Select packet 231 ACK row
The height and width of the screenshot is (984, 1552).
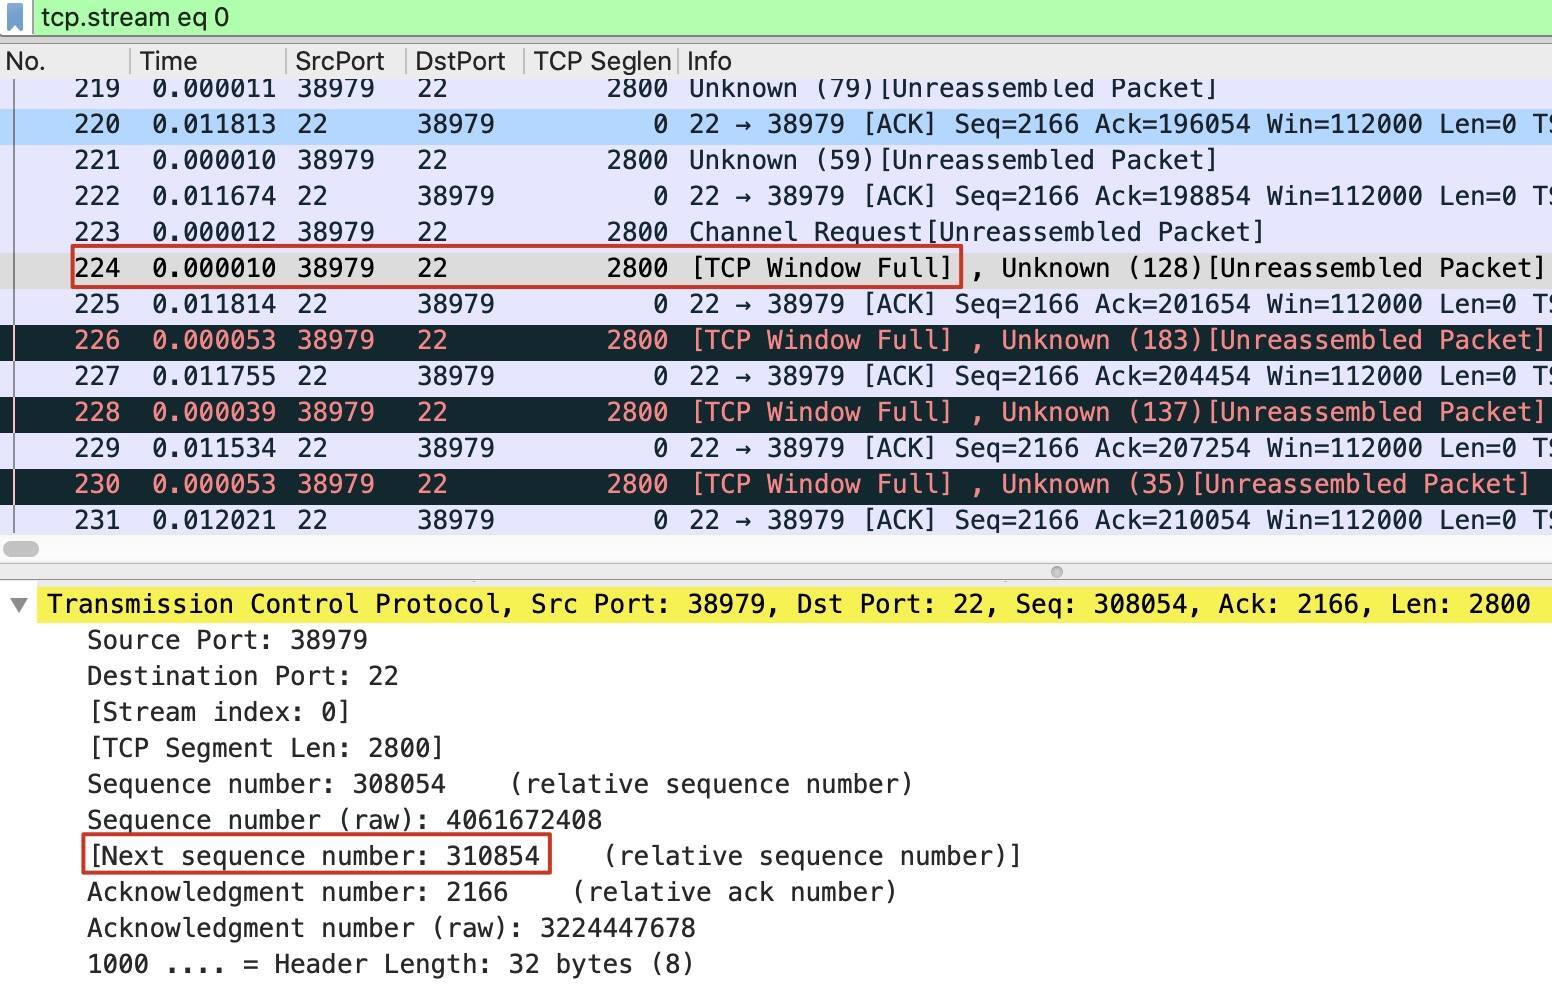click(x=700, y=520)
